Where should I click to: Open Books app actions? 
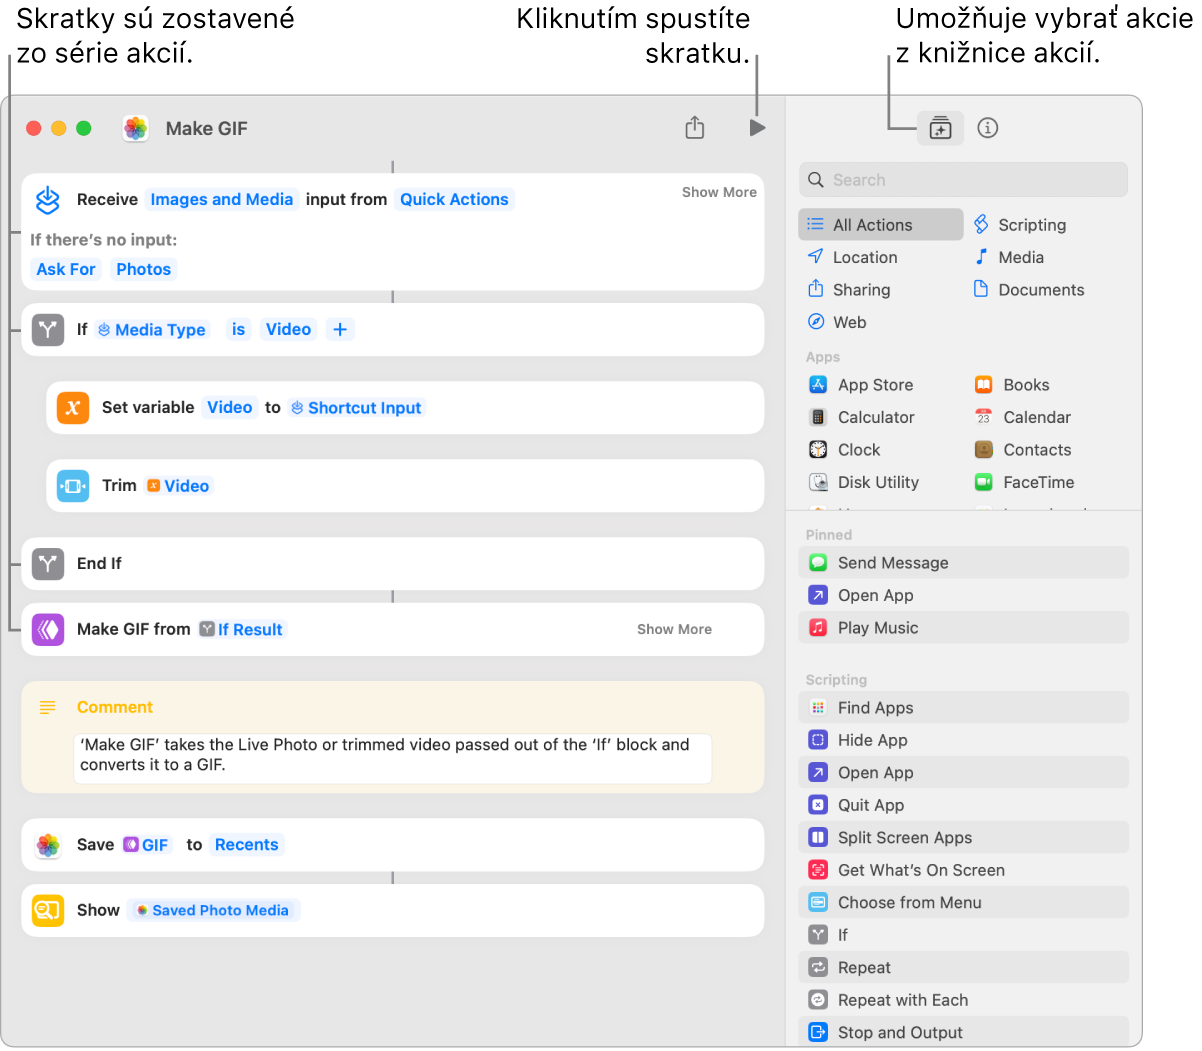coord(1012,385)
